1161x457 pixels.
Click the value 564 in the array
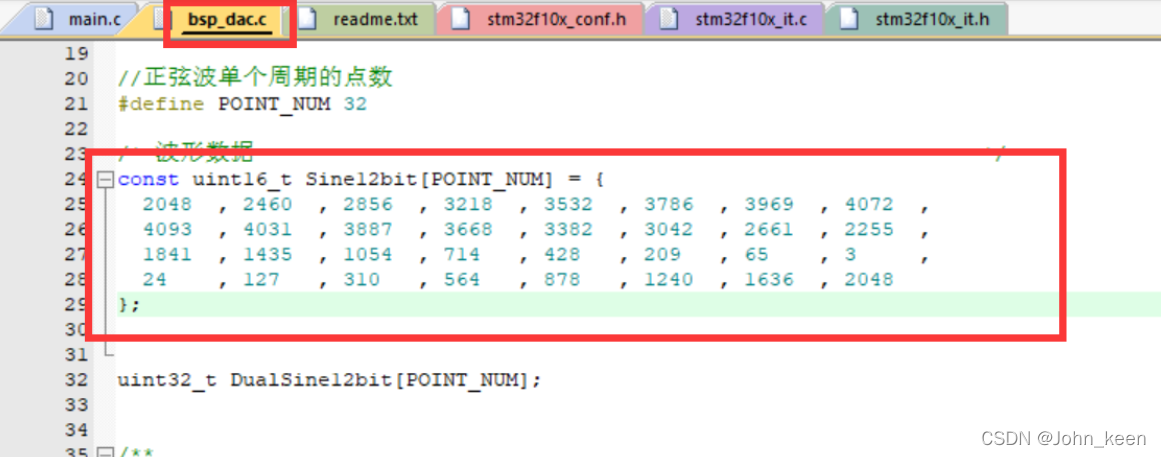pos(462,279)
